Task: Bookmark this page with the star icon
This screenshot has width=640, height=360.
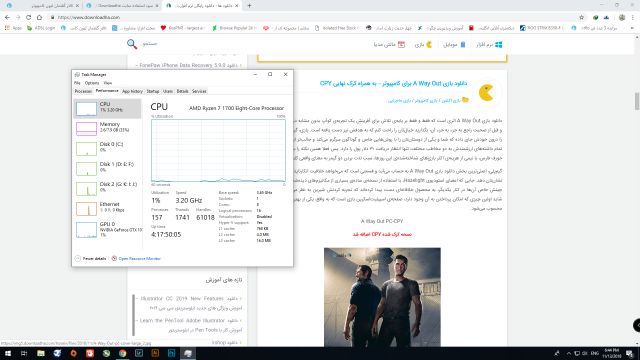Action: pos(582,17)
